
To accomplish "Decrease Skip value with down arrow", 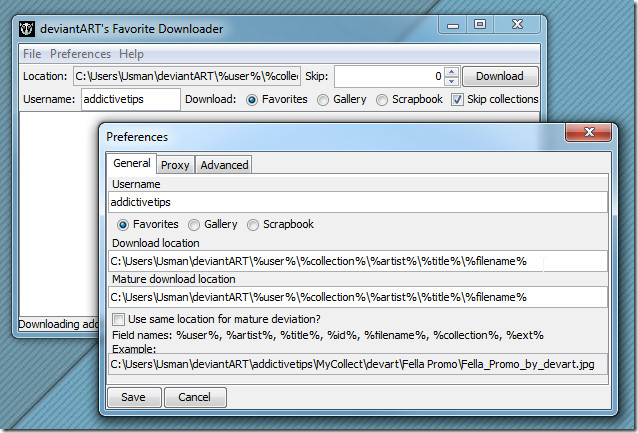I will [451, 81].
